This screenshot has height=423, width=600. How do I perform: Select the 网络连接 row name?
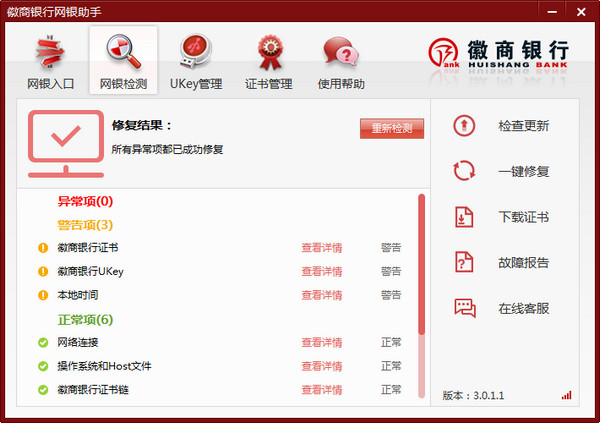[x=78, y=342]
